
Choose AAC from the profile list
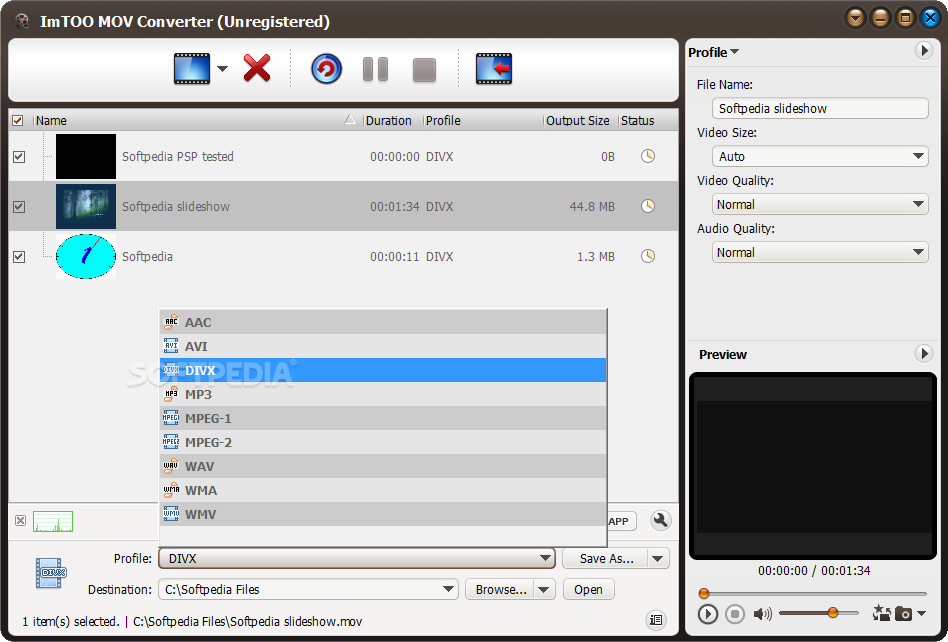(x=383, y=322)
